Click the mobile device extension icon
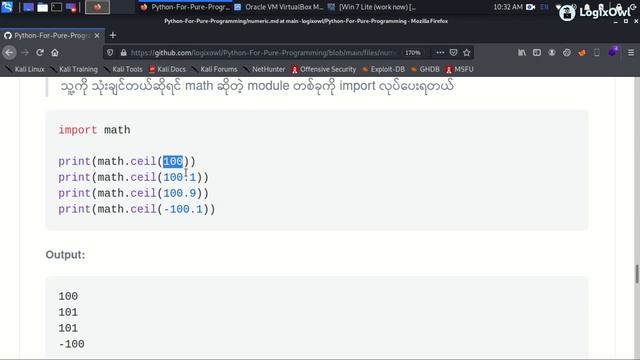This screenshot has height=360, width=640. (597, 53)
